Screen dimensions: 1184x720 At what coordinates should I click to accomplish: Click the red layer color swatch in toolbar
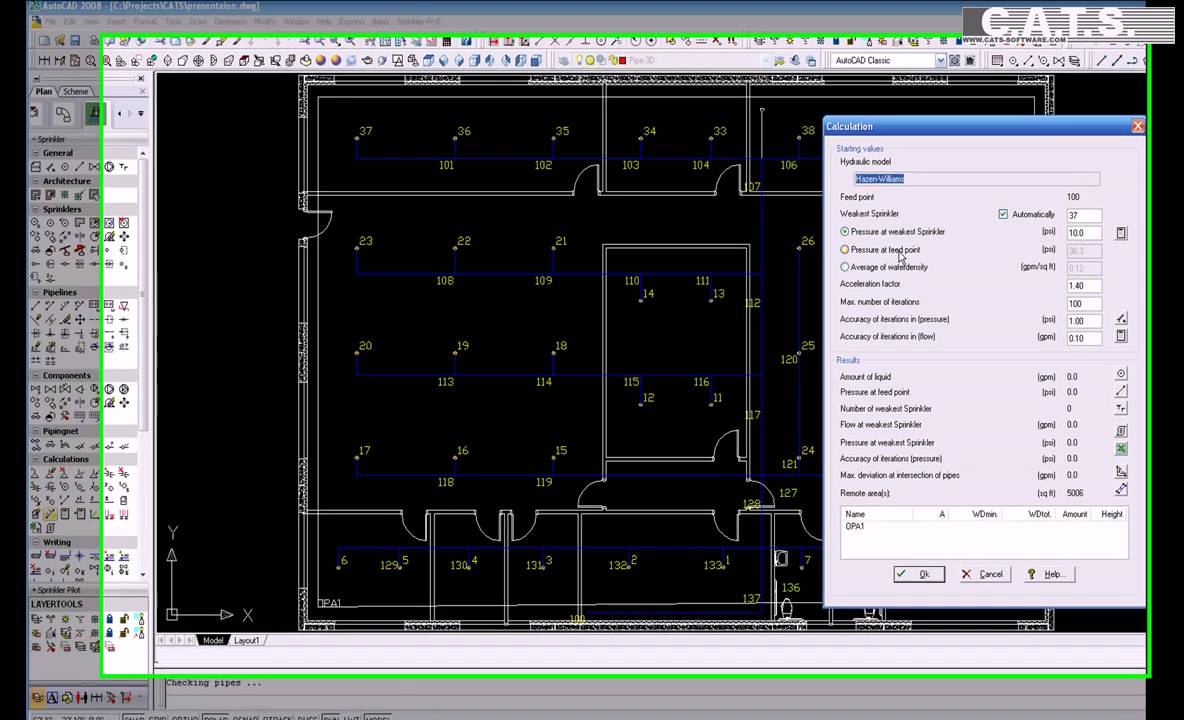coord(622,60)
